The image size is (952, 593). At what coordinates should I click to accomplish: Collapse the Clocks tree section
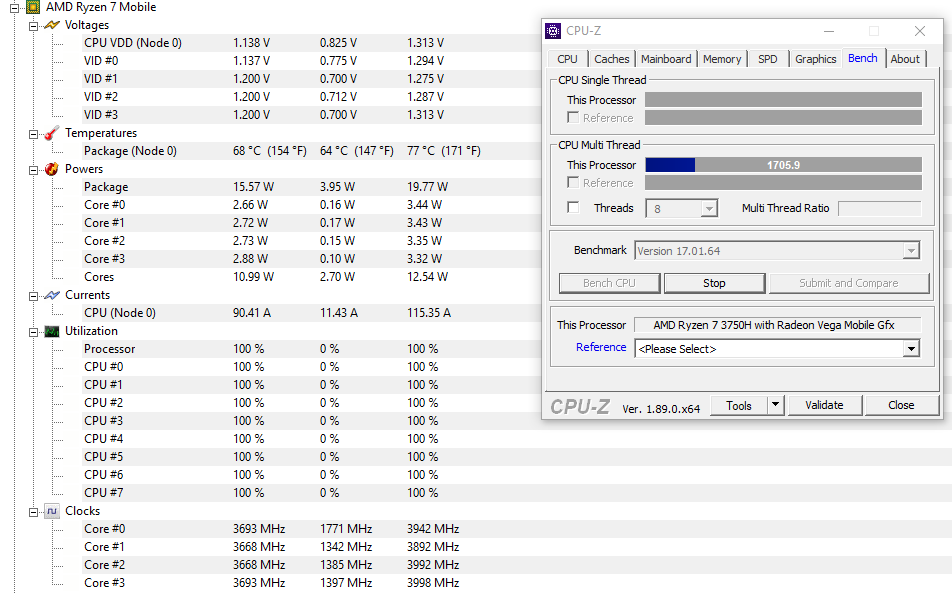33,512
